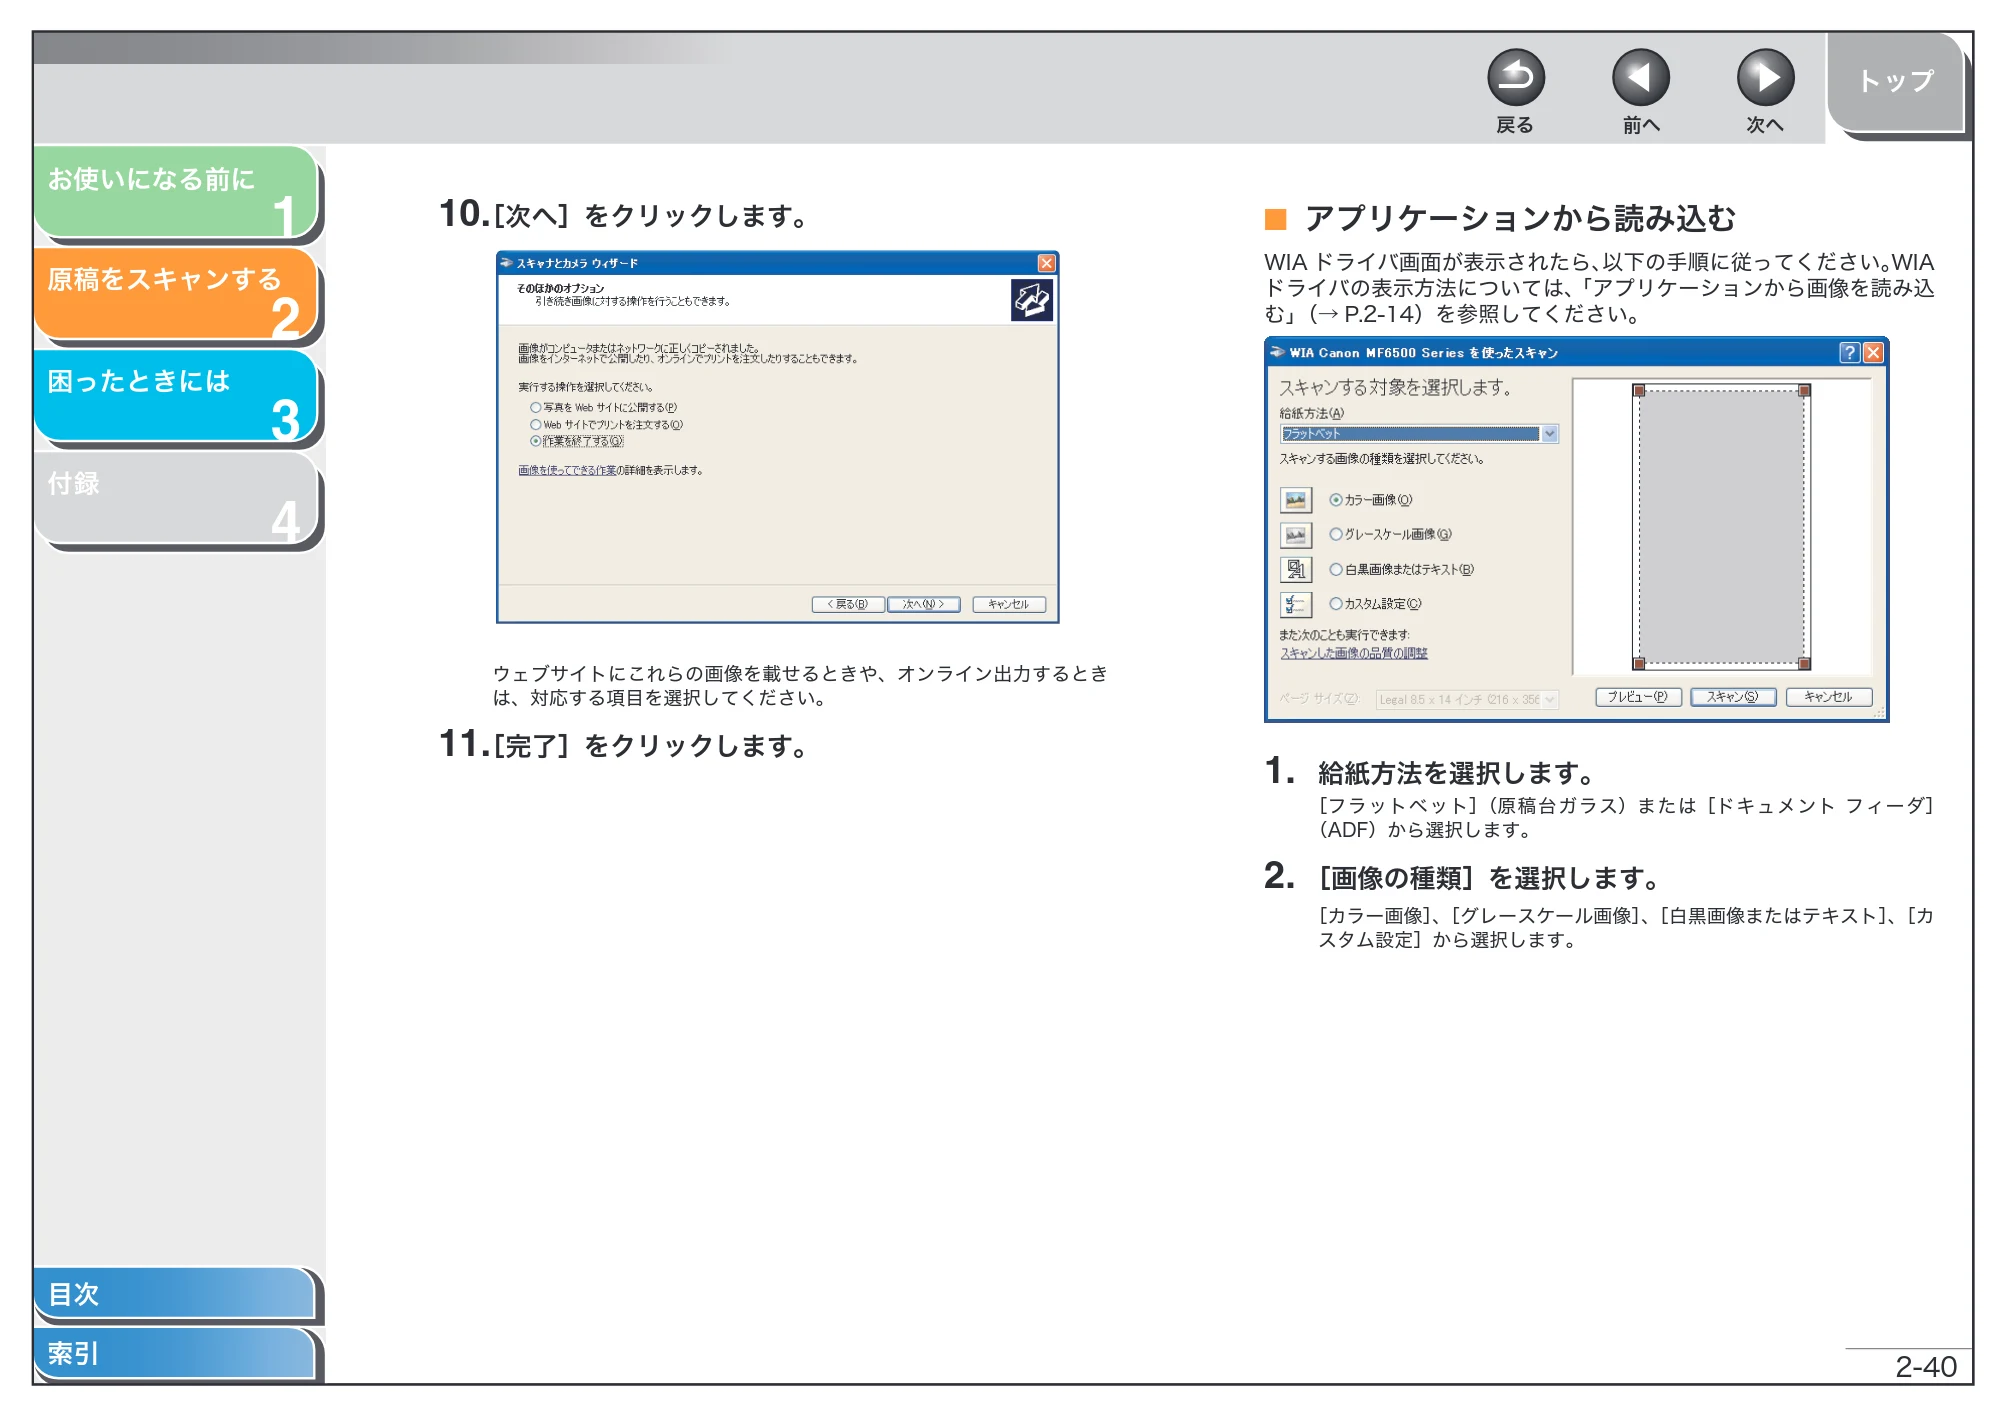2000x1415 pixels.
Task: Select 白黒画像またはテキスト radio button
Action: [x=1336, y=570]
